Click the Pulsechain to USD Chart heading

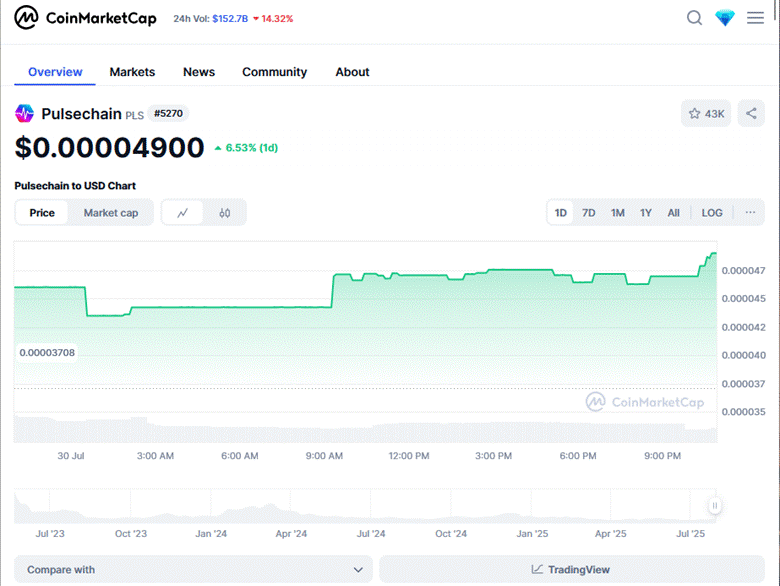coord(75,186)
